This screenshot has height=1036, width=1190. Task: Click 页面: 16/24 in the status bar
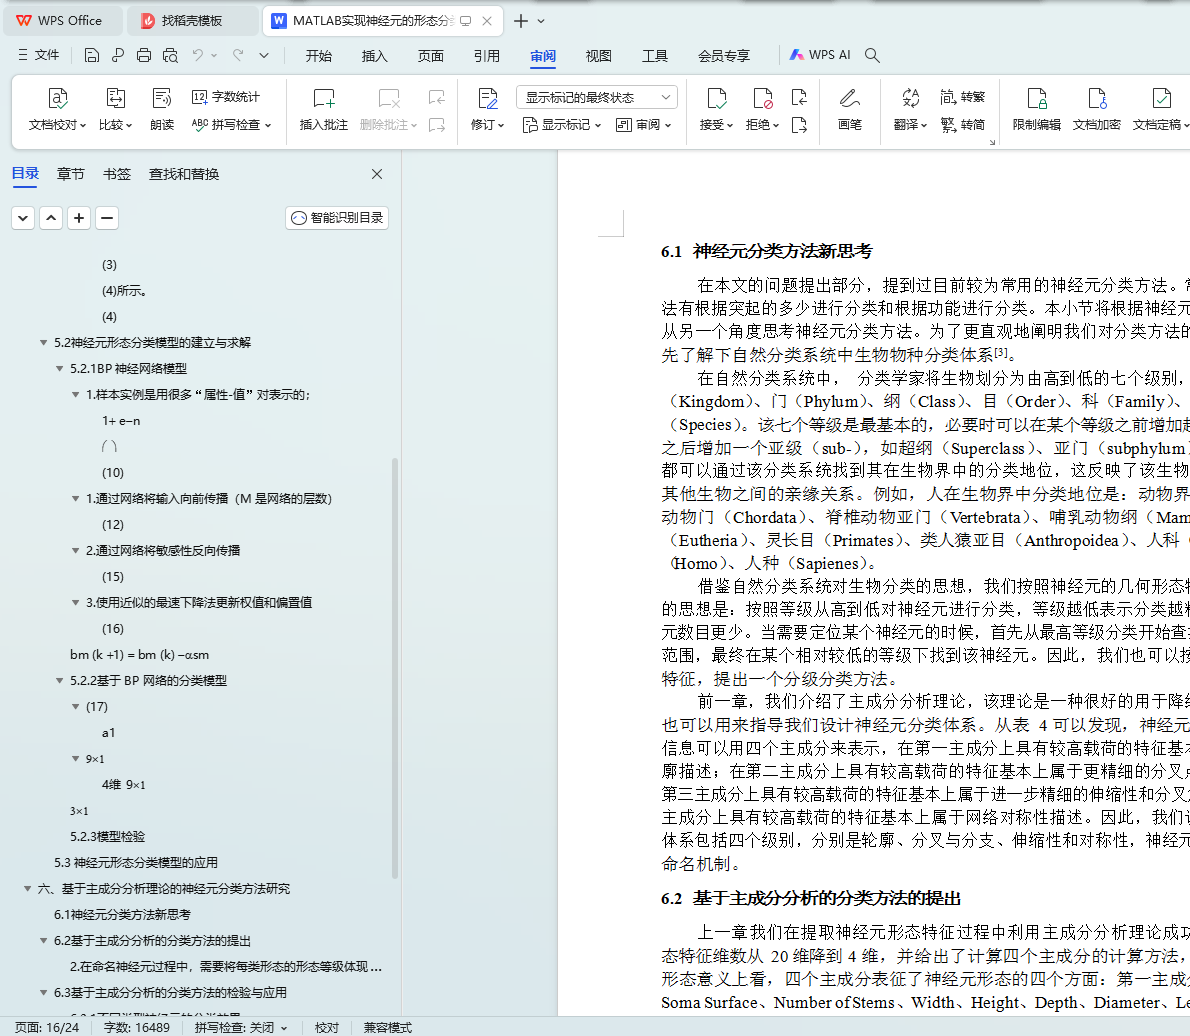coord(46,1028)
